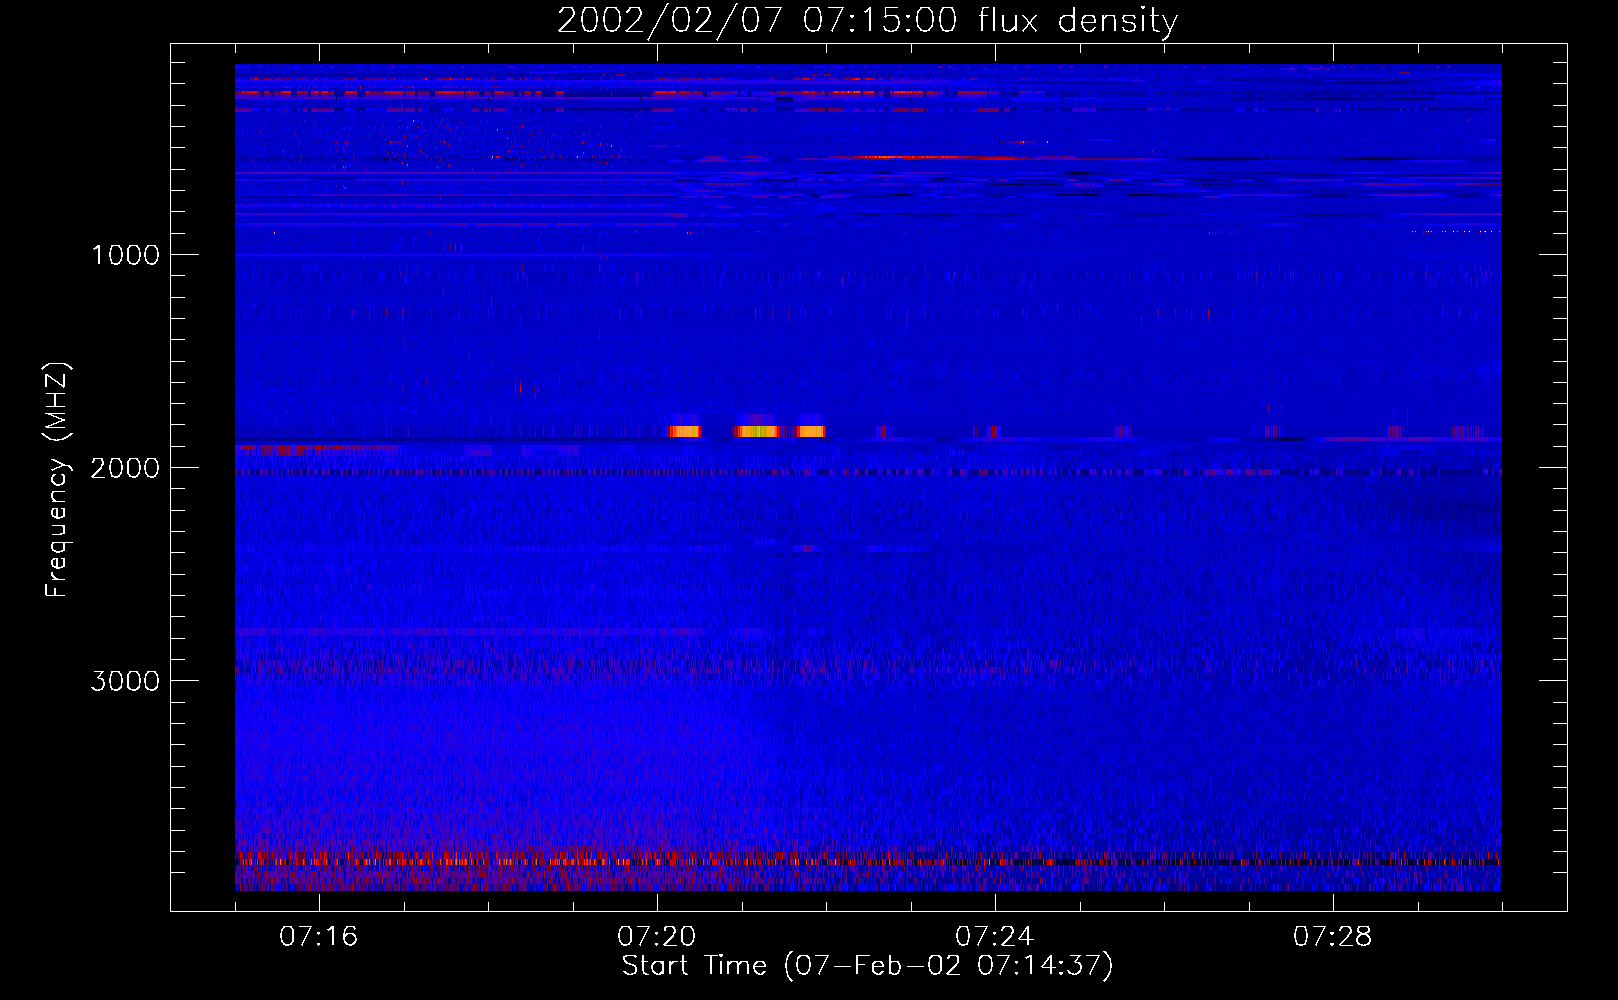Click the 07:28 time tick label
The image size is (1618, 1000).
coord(1333,936)
